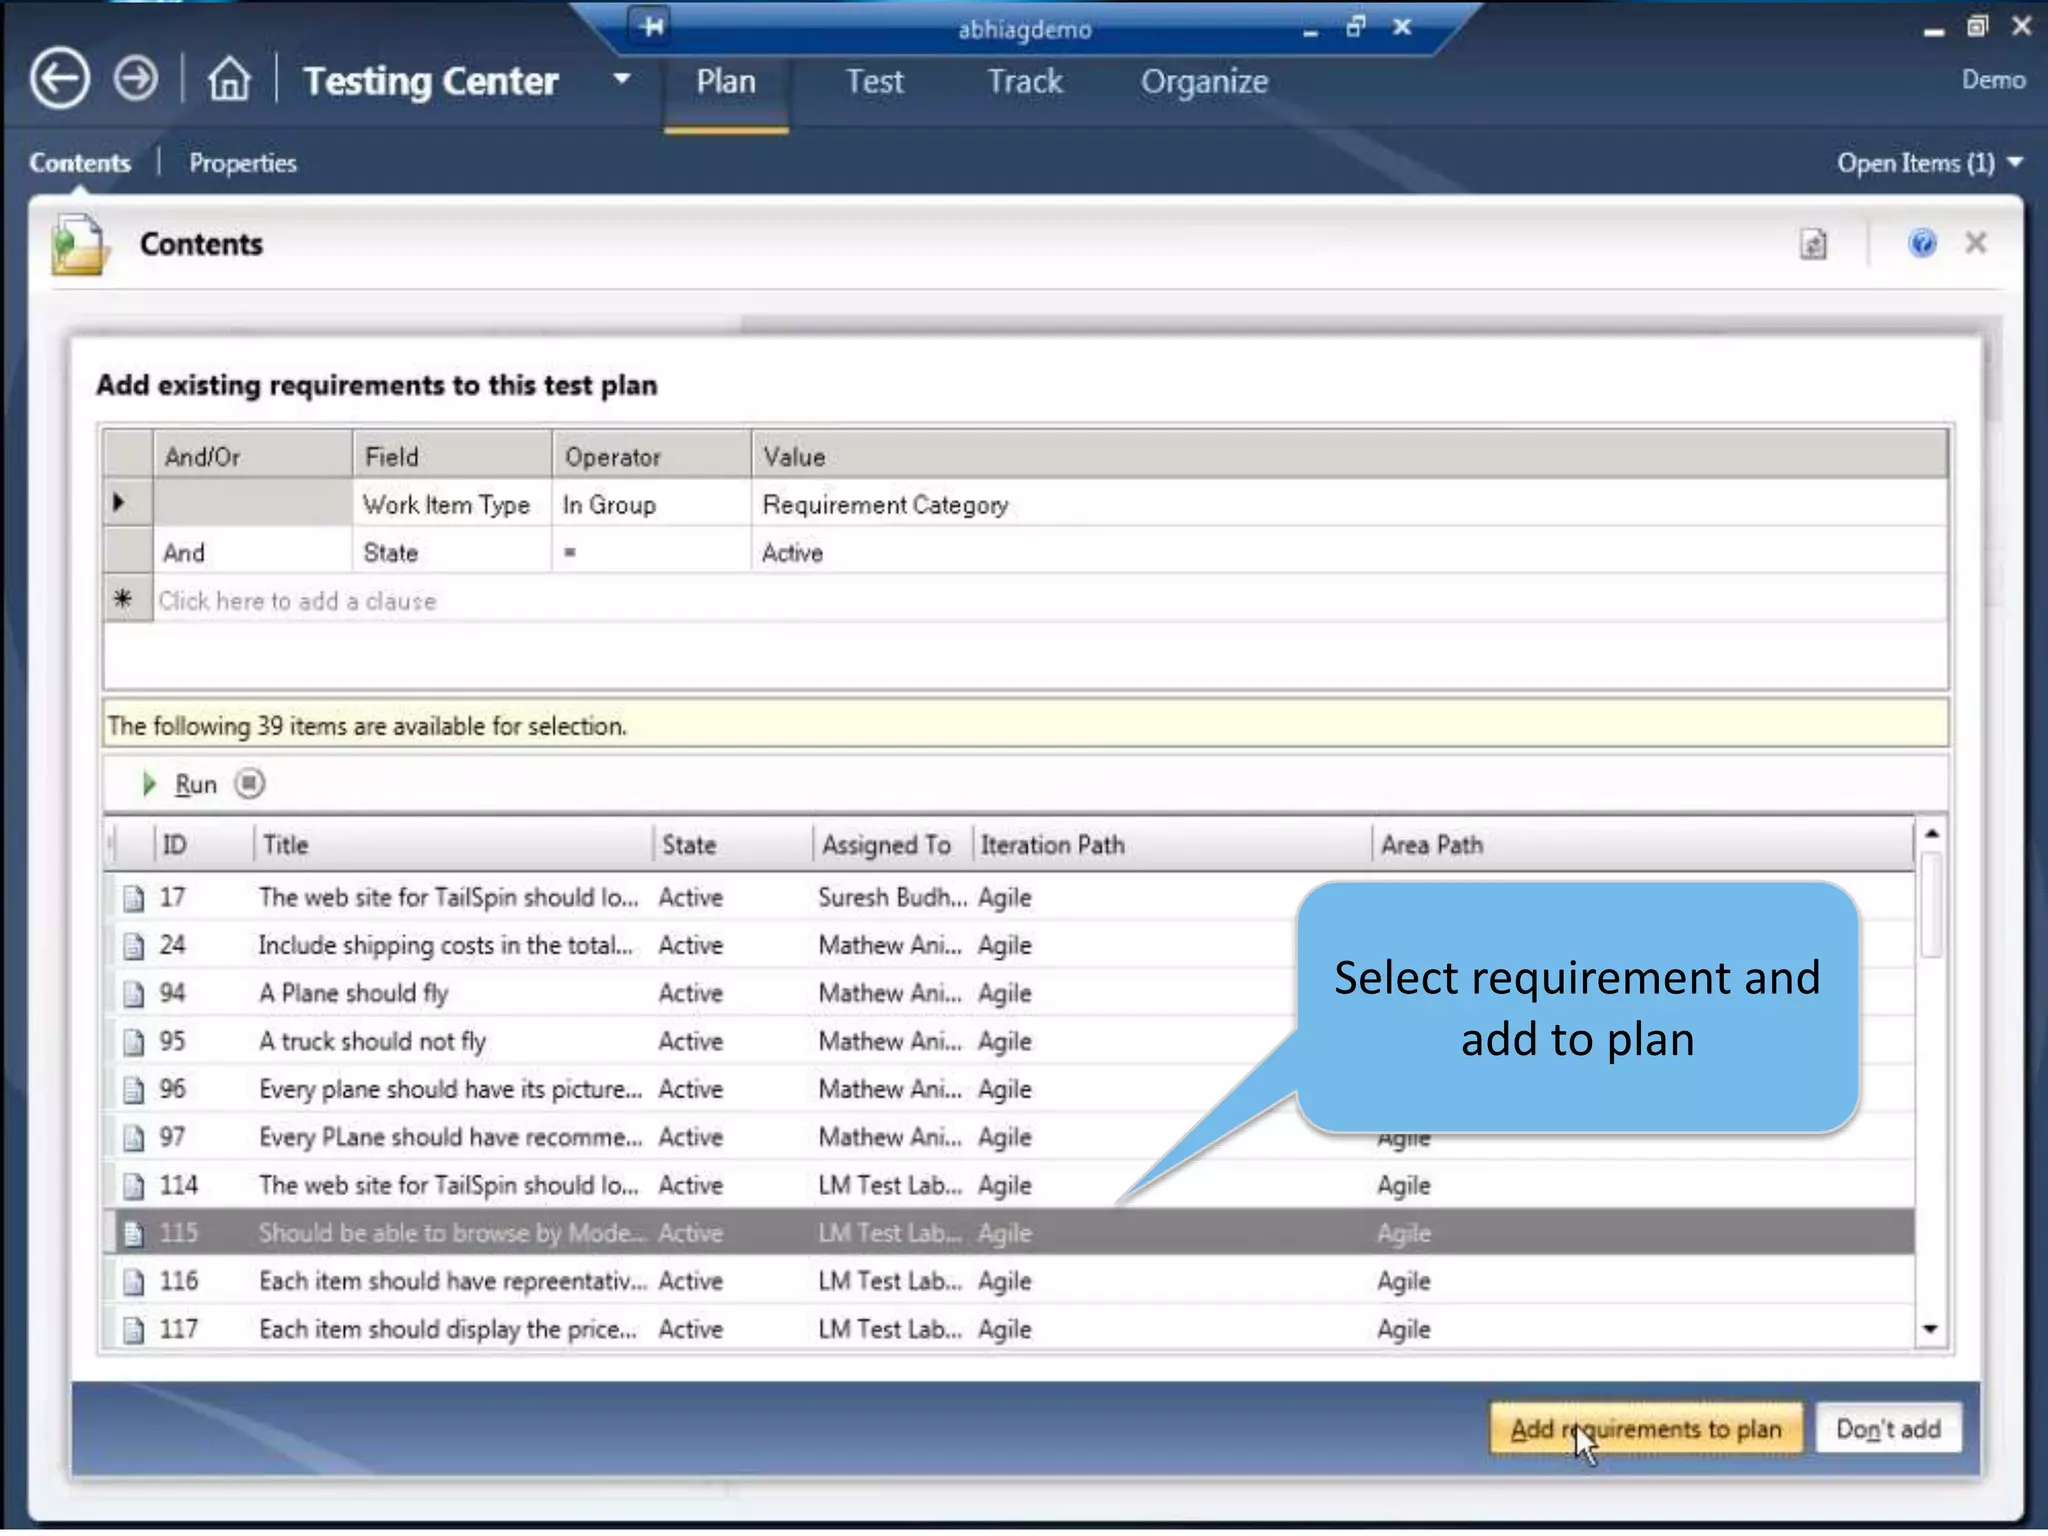Open Testing Center dropdown arrow
This screenshot has height=1536, width=2048.
click(x=621, y=79)
